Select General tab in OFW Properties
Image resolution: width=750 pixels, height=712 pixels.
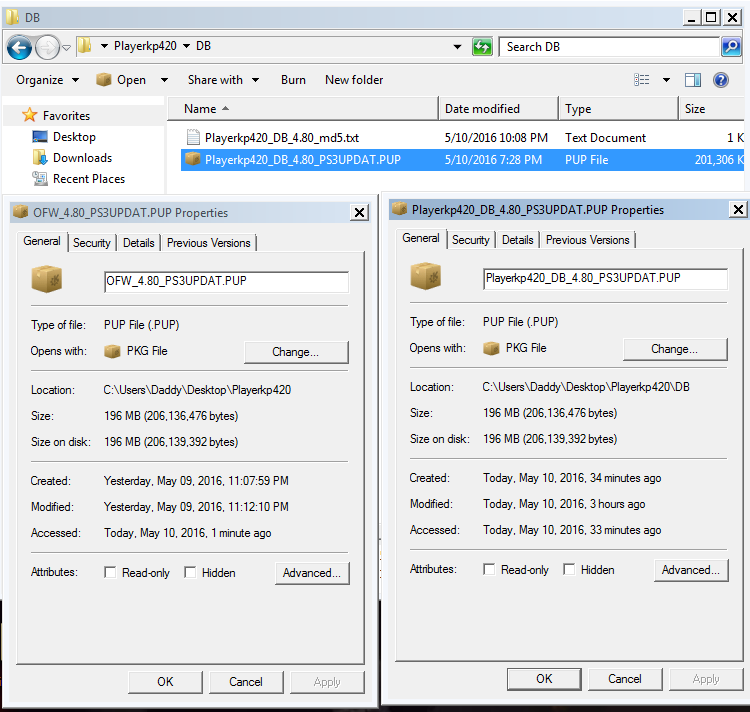coord(42,241)
